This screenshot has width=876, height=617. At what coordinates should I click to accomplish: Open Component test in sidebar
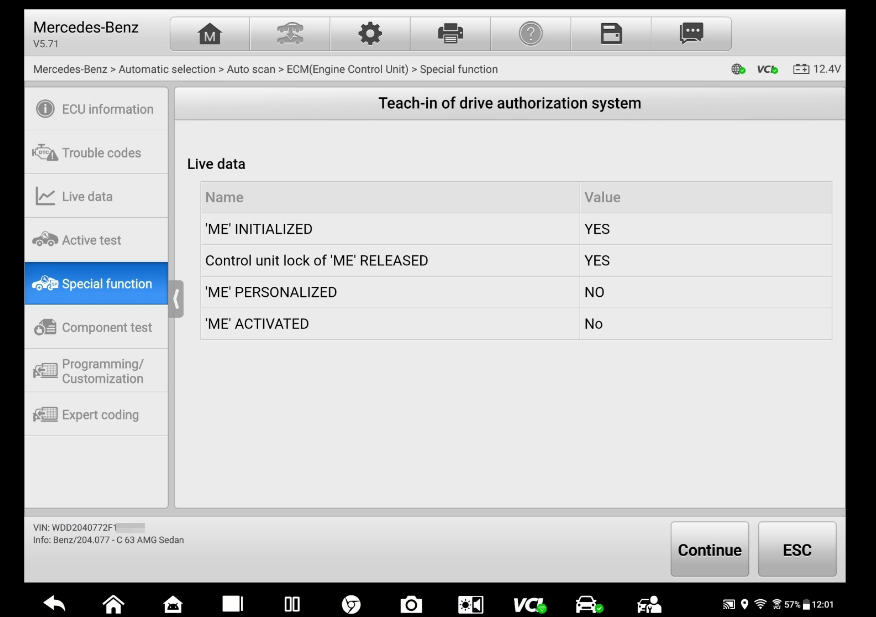(96, 327)
